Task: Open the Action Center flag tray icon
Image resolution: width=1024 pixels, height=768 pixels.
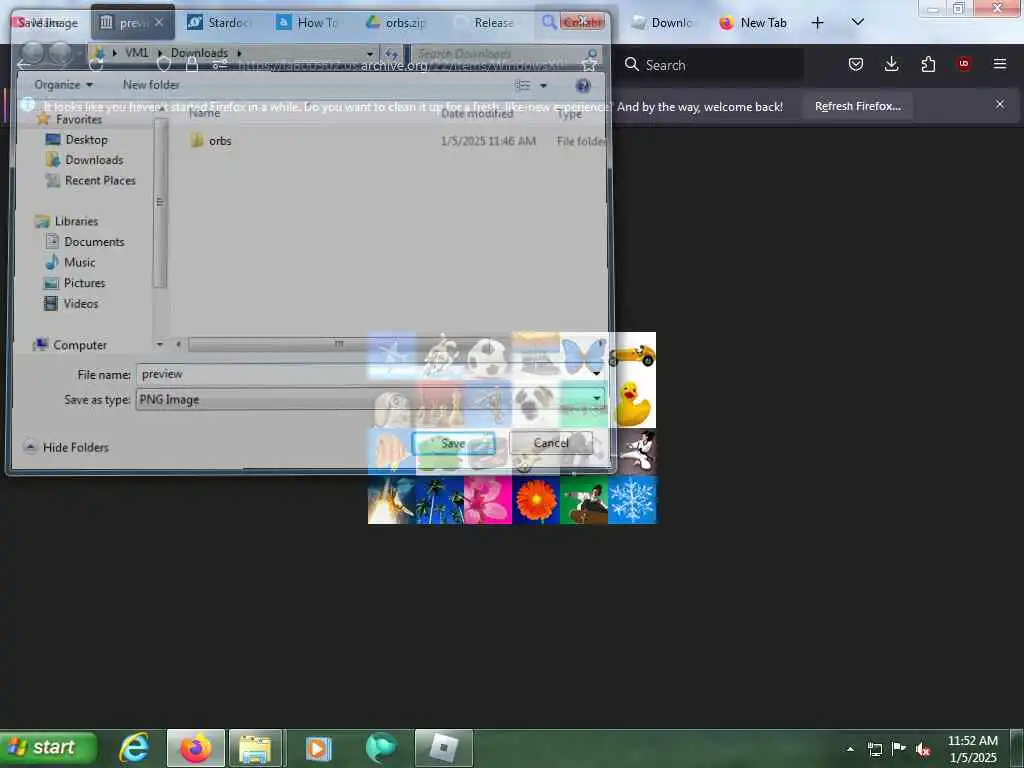Action: point(899,748)
